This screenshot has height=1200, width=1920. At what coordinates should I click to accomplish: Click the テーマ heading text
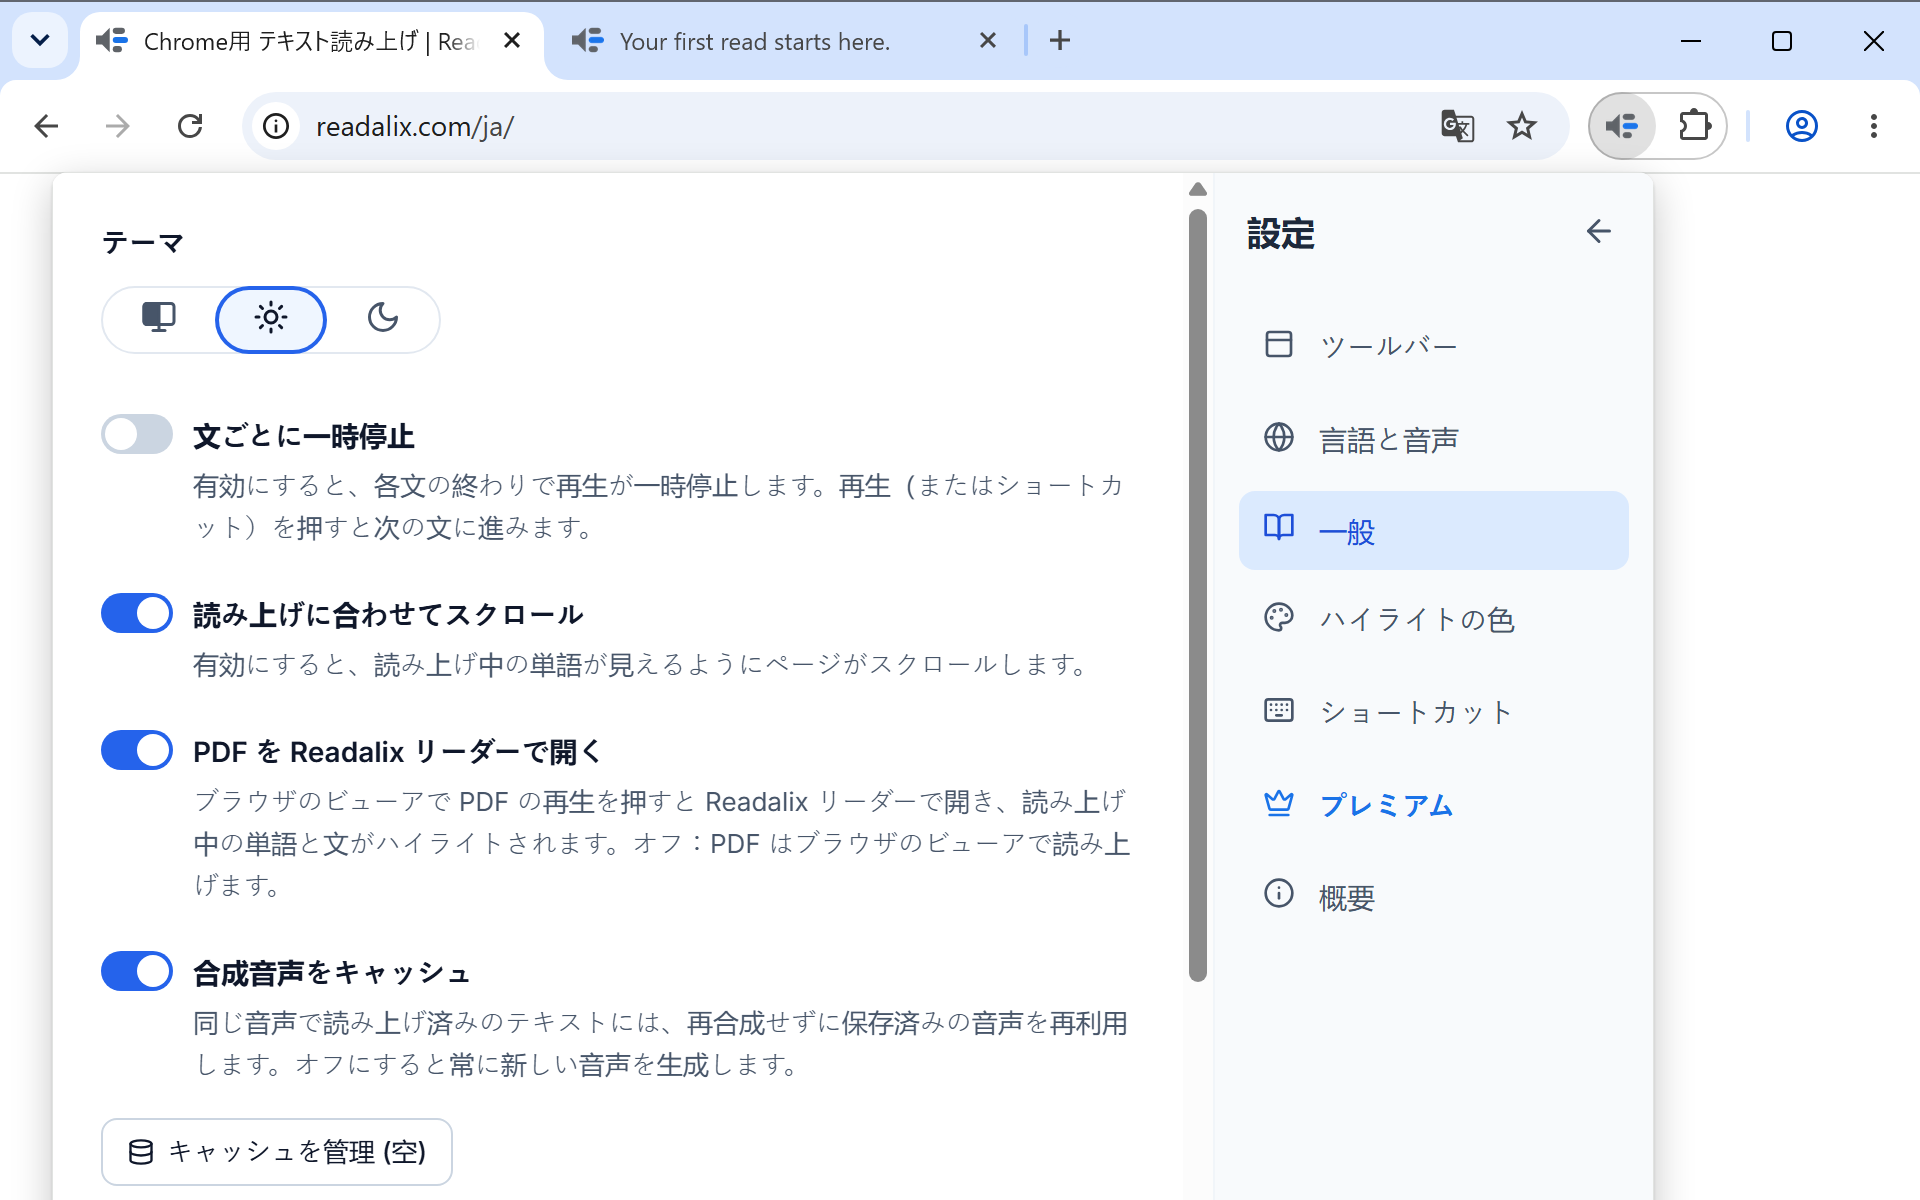click(143, 243)
